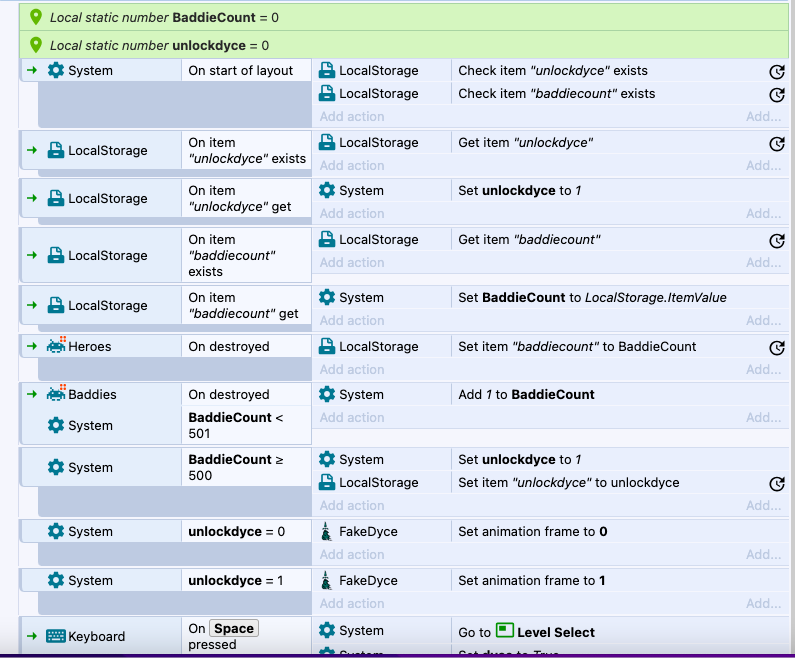Click FakeDyce icon for Set animation frame to 1

click(x=327, y=580)
